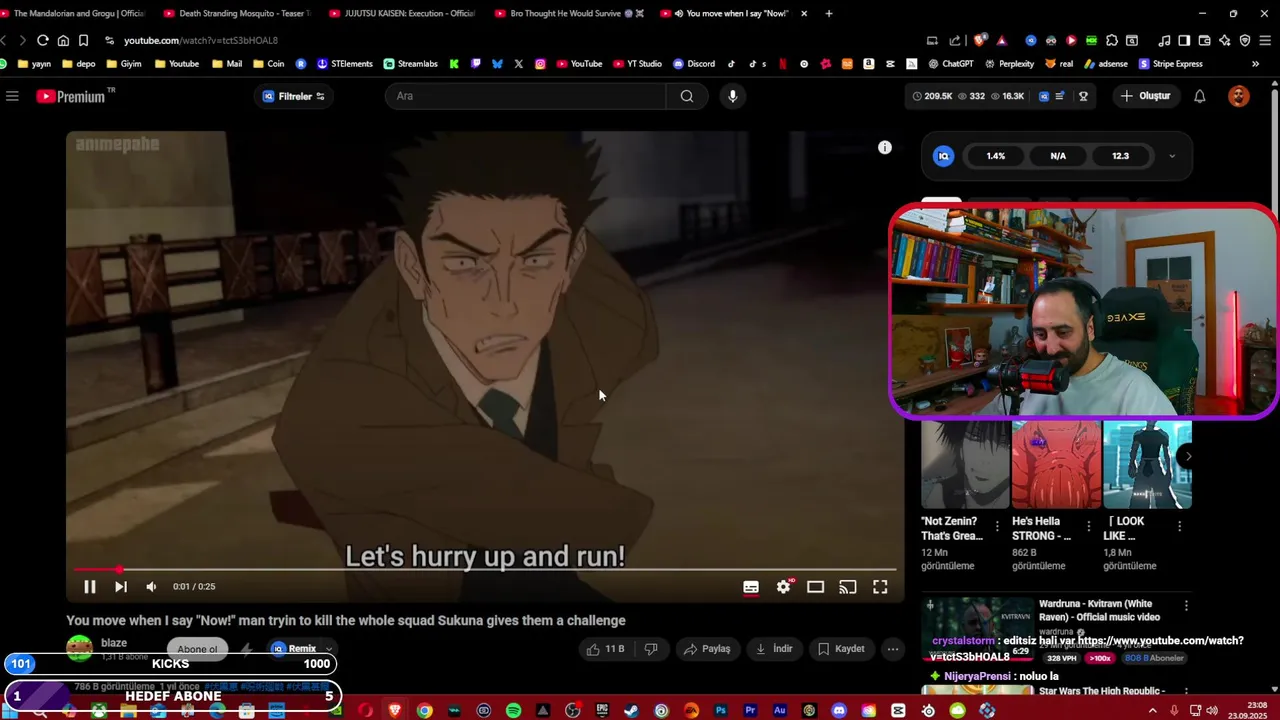Open Wardruna Kvitravn video title
Screen dimensions: 1280x720
(1099, 610)
